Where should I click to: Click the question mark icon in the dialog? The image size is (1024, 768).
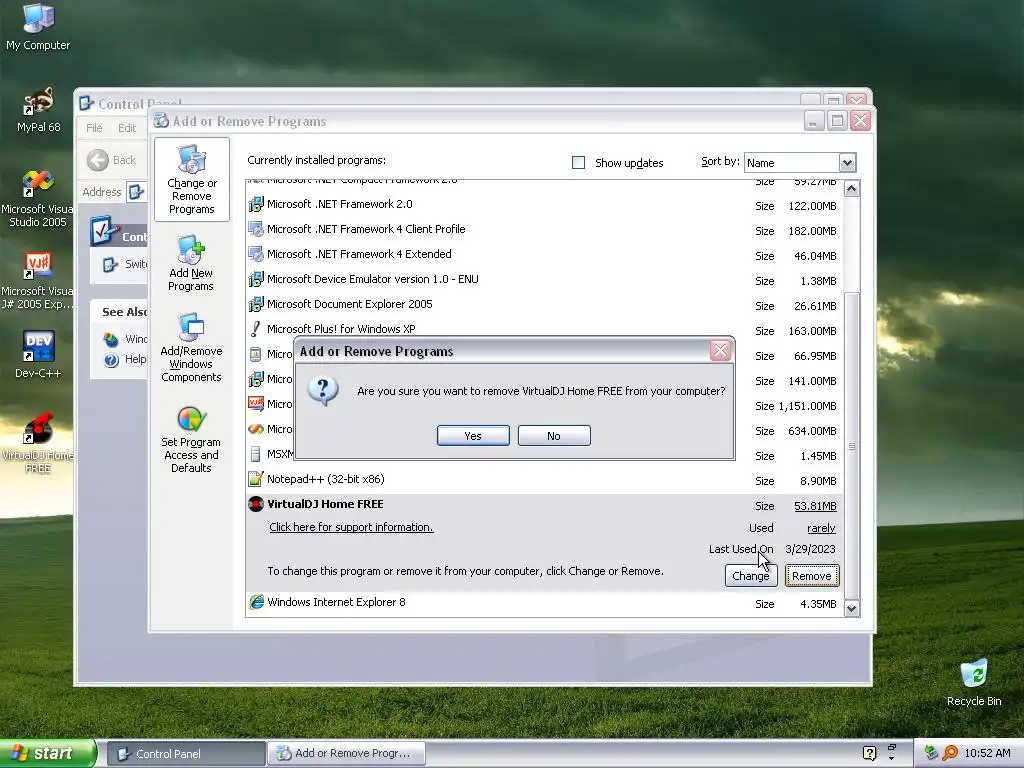click(323, 391)
